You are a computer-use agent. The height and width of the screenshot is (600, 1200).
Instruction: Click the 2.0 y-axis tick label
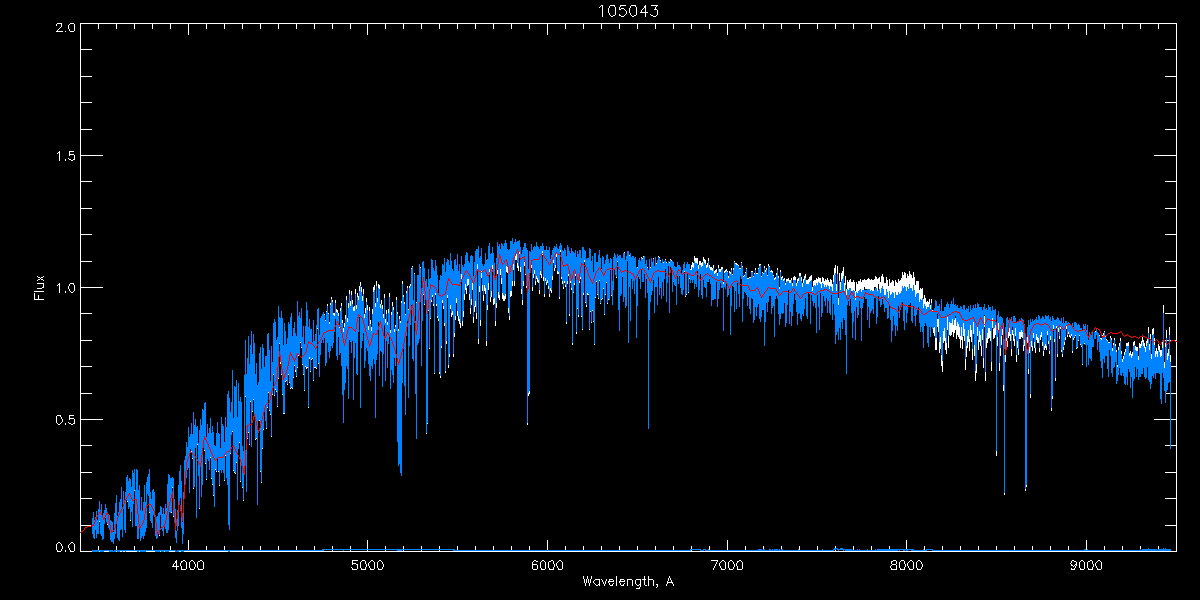(63, 27)
